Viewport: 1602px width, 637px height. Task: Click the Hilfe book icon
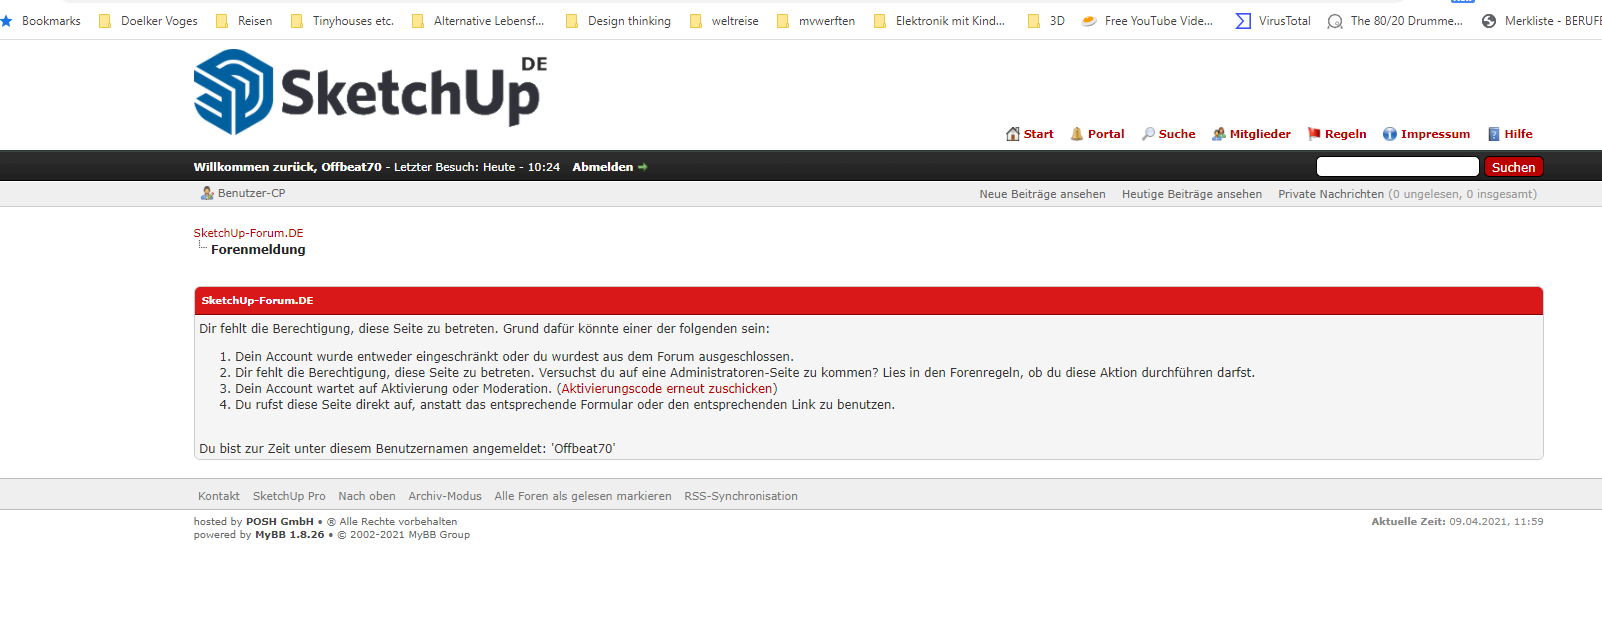point(1494,134)
